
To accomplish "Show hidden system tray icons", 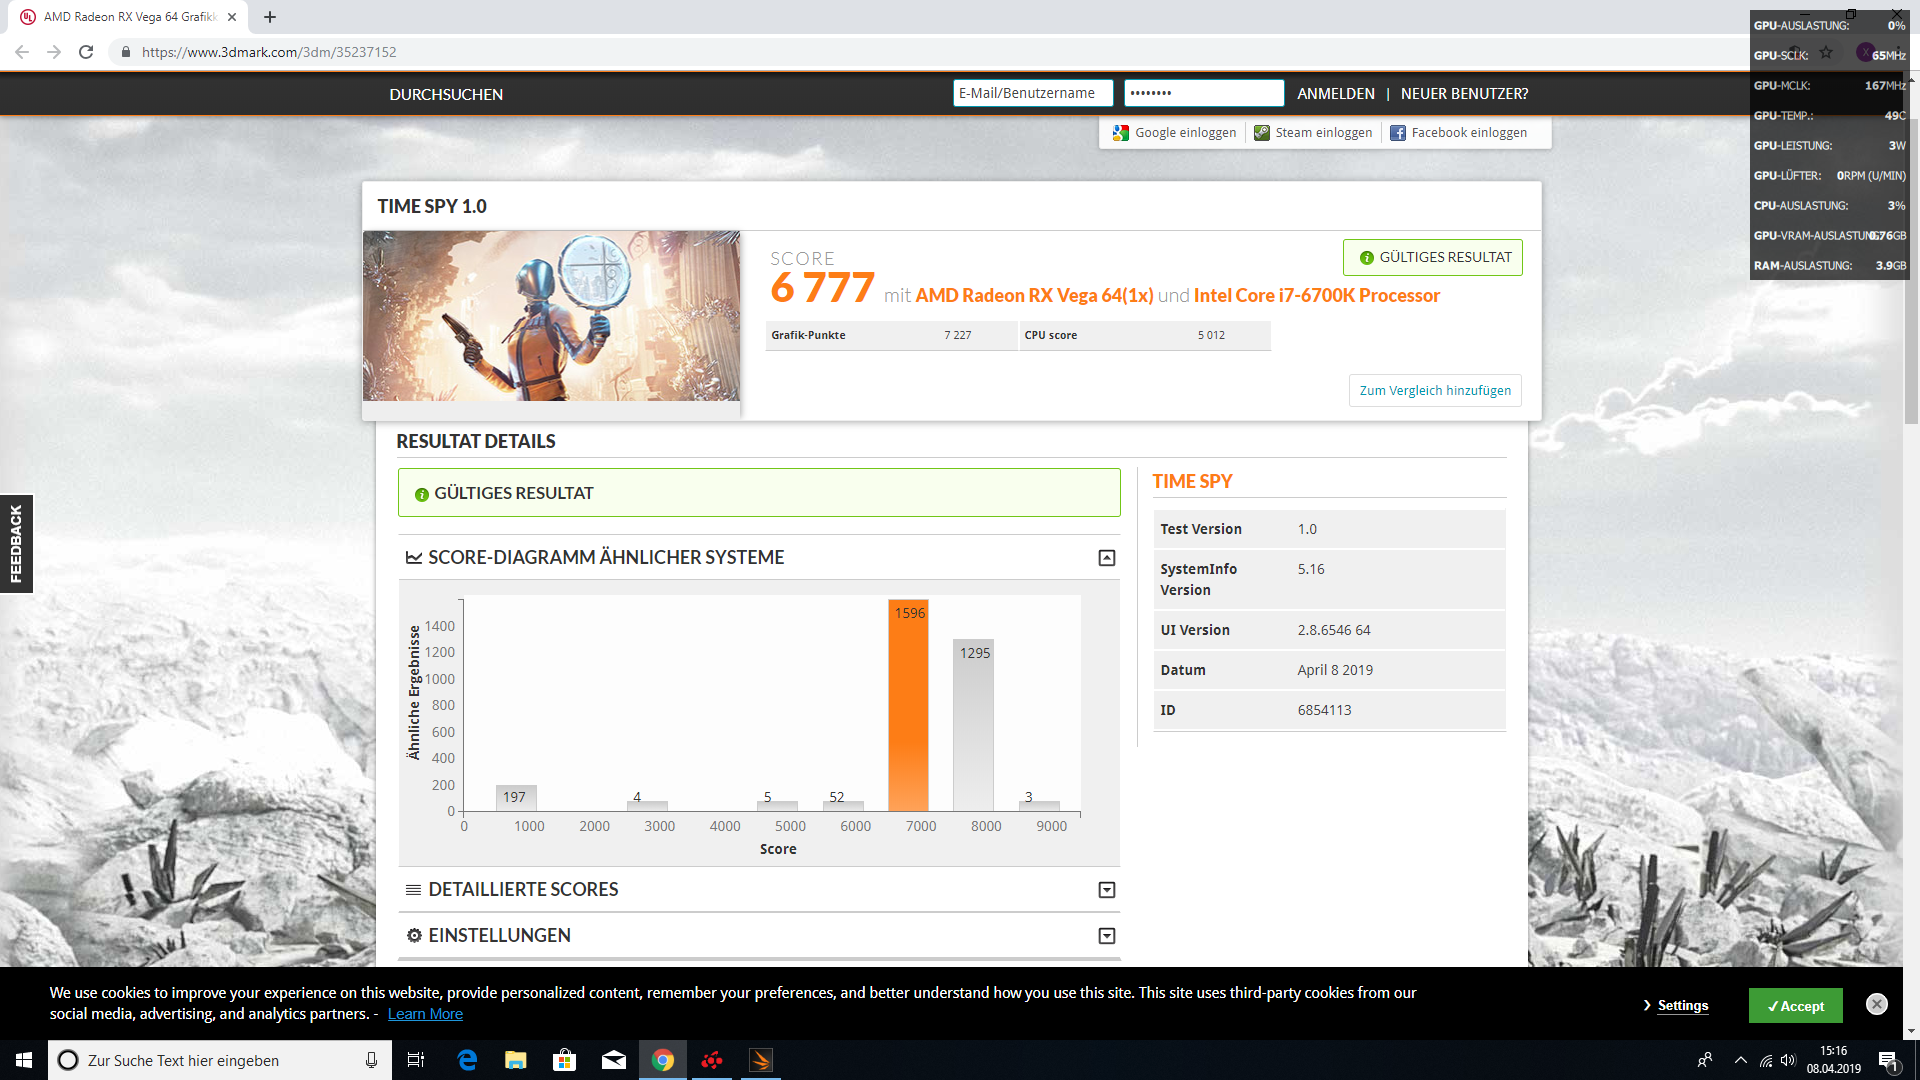I will point(1741,1060).
